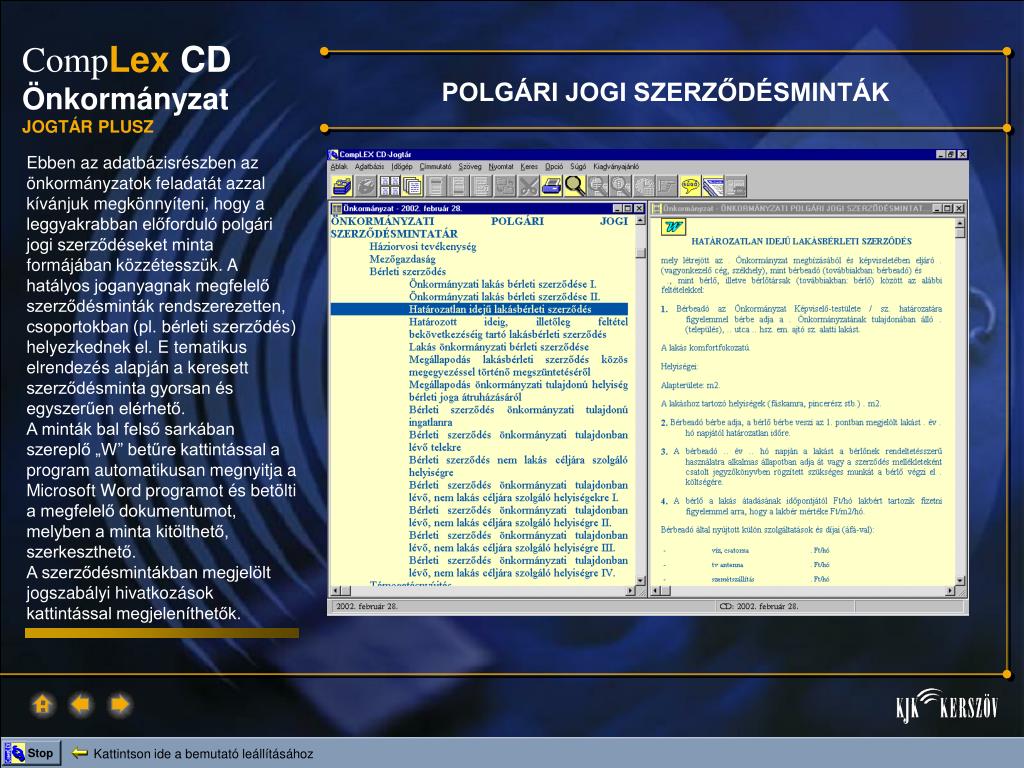Viewport: 1024px width, 768px height.
Task: Click the 'A lakás komfortfokozatú' line
Action: [705, 347]
